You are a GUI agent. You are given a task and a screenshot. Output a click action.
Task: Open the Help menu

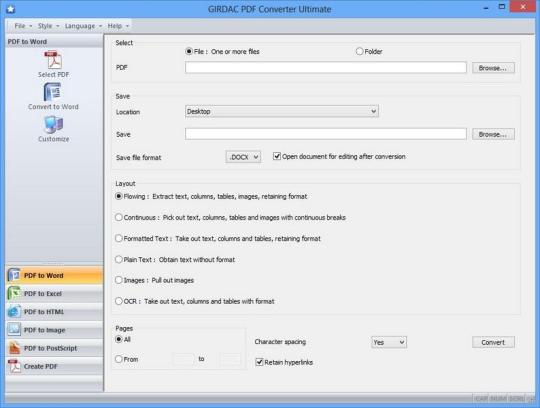[118, 26]
